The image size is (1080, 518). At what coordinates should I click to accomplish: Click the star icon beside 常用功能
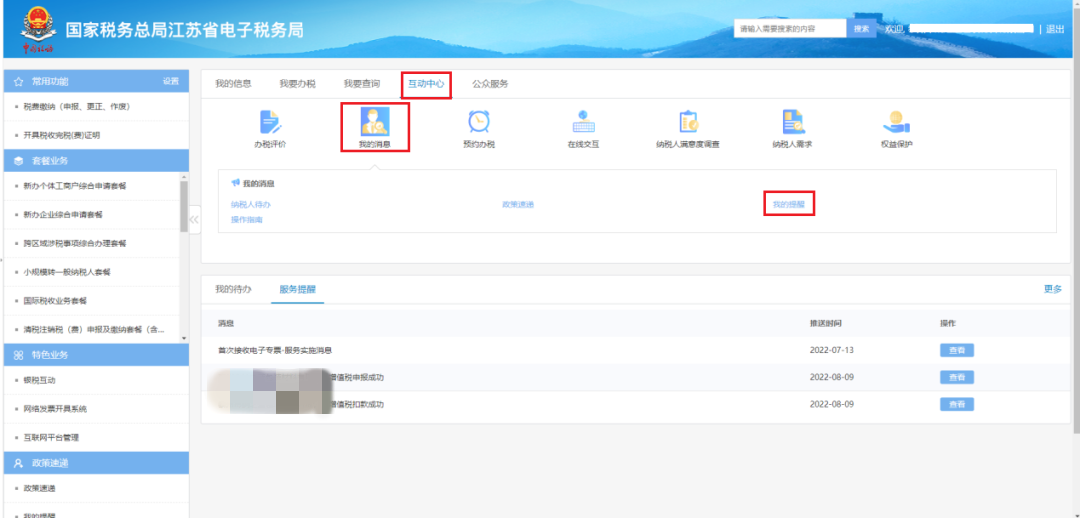(x=19, y=81)
